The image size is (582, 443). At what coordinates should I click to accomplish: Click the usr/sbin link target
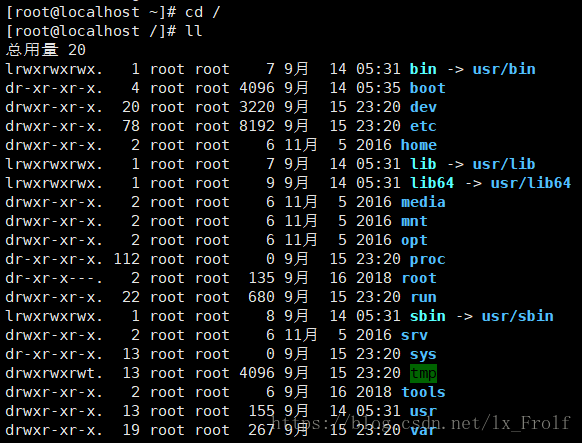pyautogui.click(x=517, y=316)
